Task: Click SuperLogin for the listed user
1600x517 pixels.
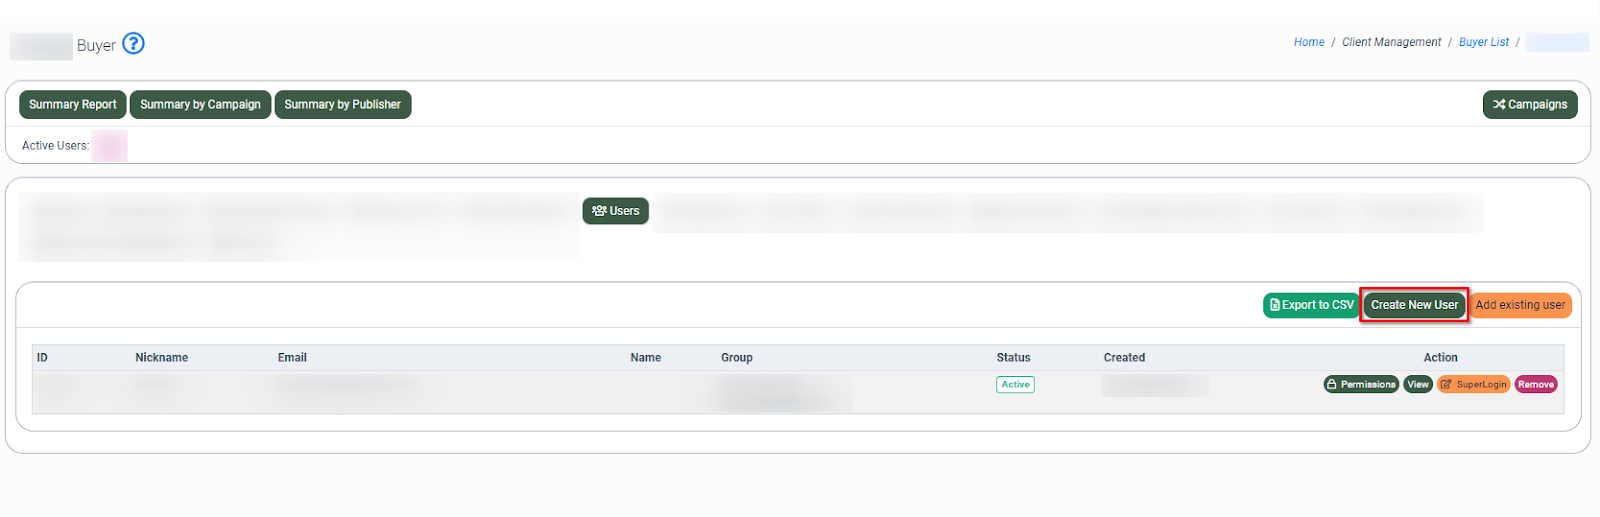Action: (x=1473, y=385)
